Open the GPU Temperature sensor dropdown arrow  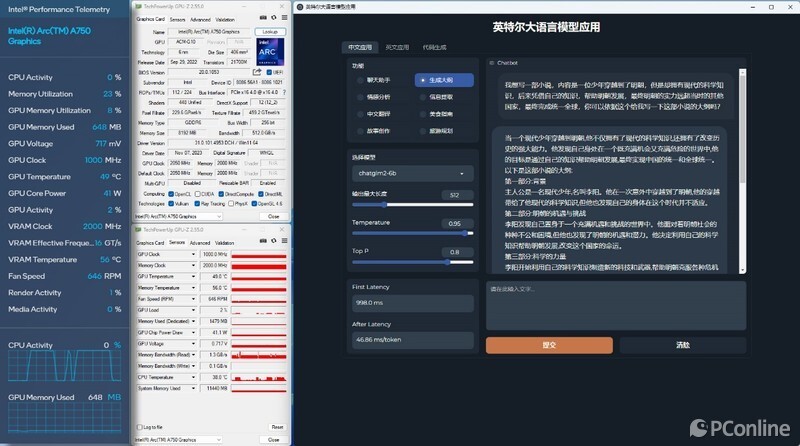tap(193, 277)
